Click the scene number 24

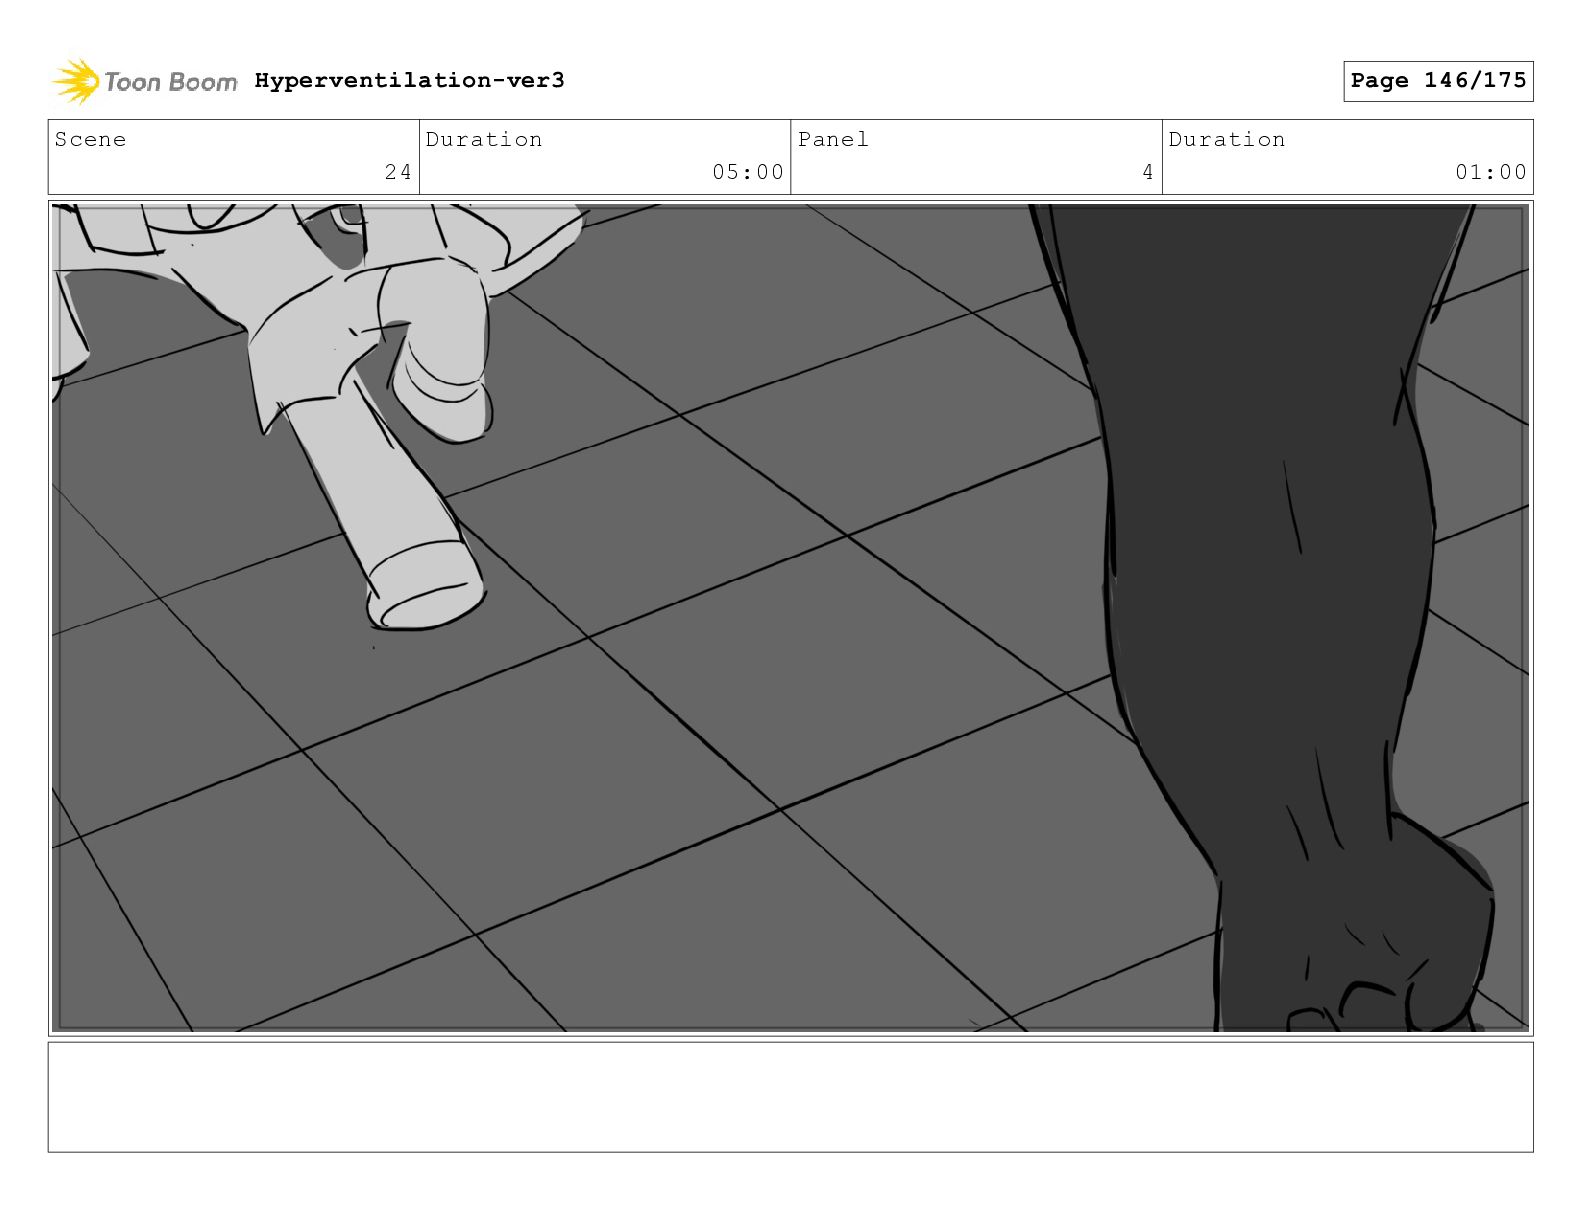398,172
